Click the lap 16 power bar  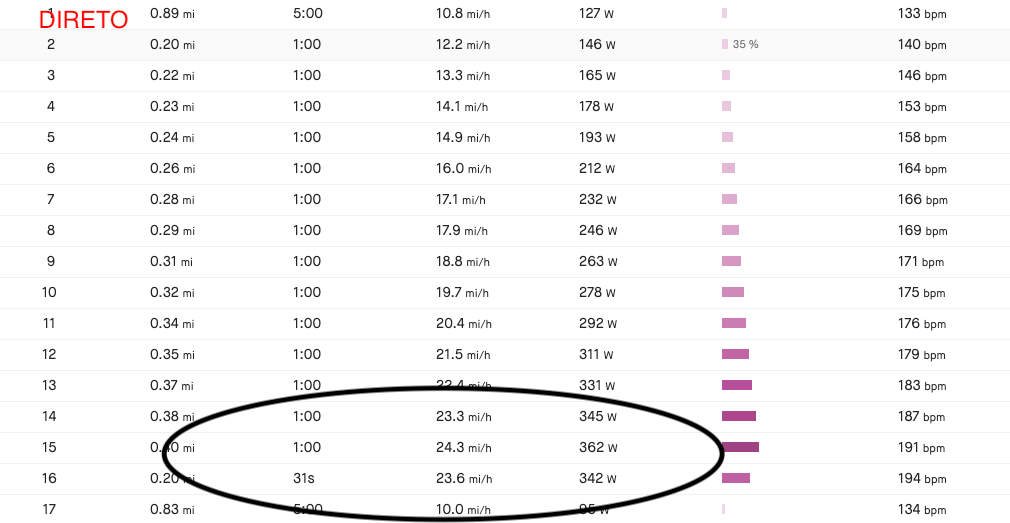coord(736,478)
